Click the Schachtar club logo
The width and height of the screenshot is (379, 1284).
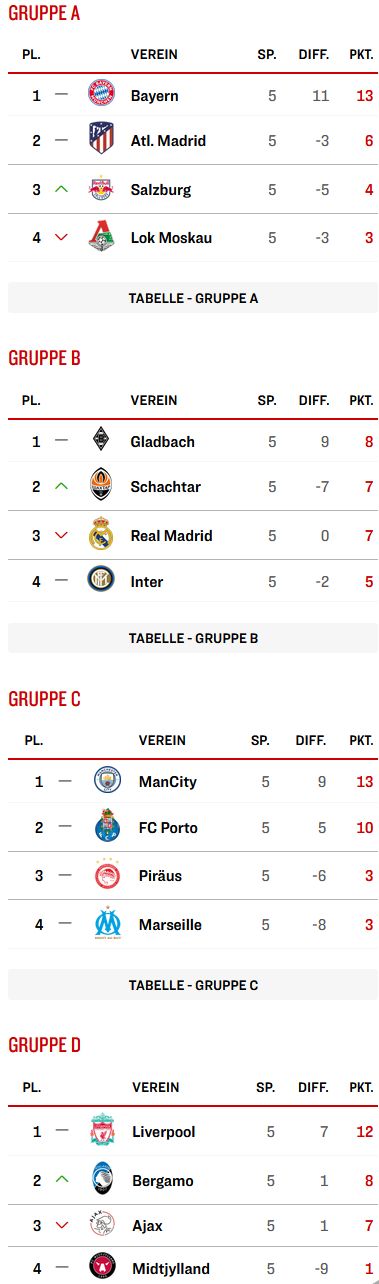click(102, 486)
